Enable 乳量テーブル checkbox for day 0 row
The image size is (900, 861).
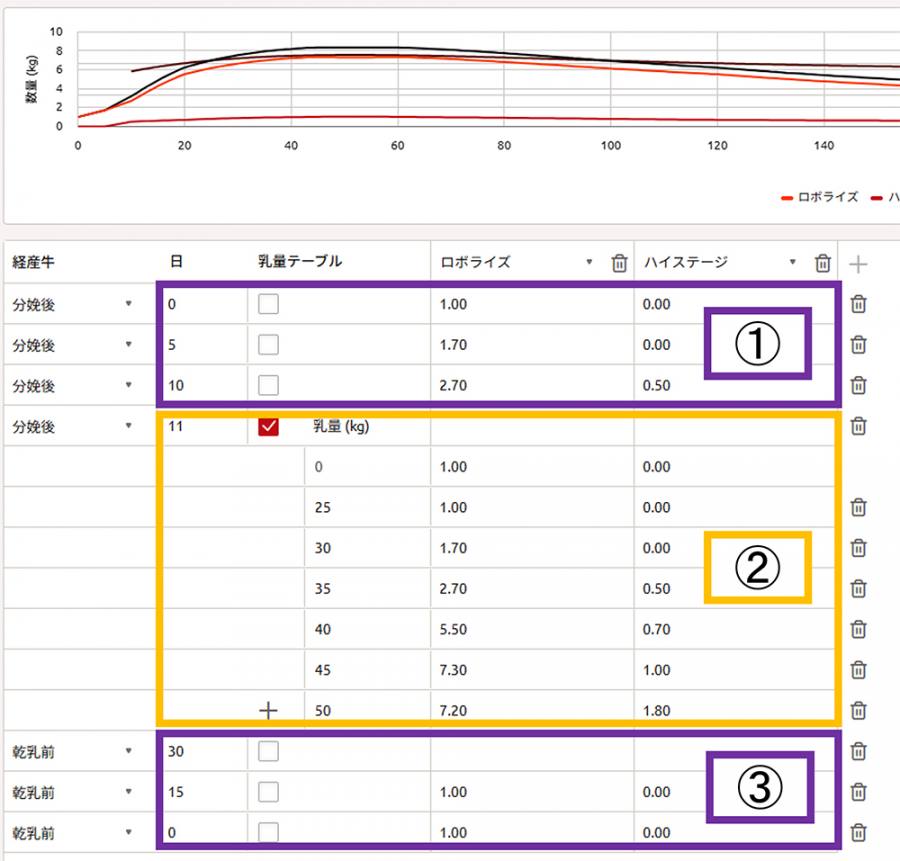pos(268,304)
